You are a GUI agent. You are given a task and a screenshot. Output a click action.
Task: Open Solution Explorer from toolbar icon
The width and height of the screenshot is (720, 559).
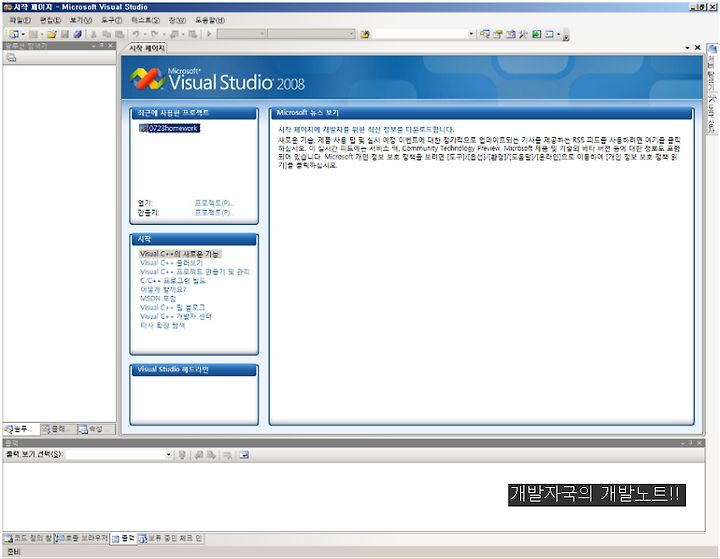pyautogui.click(x=484, y=34)
